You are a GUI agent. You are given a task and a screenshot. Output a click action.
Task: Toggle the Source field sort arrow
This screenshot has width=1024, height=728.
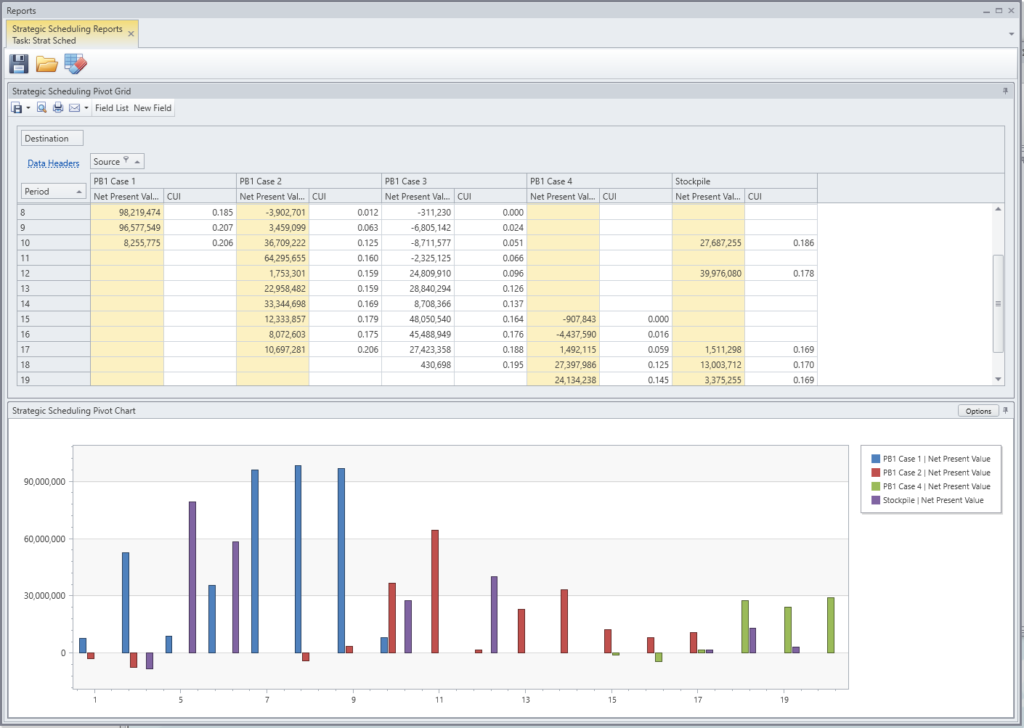pyautogui.click(x=137, y=162)
